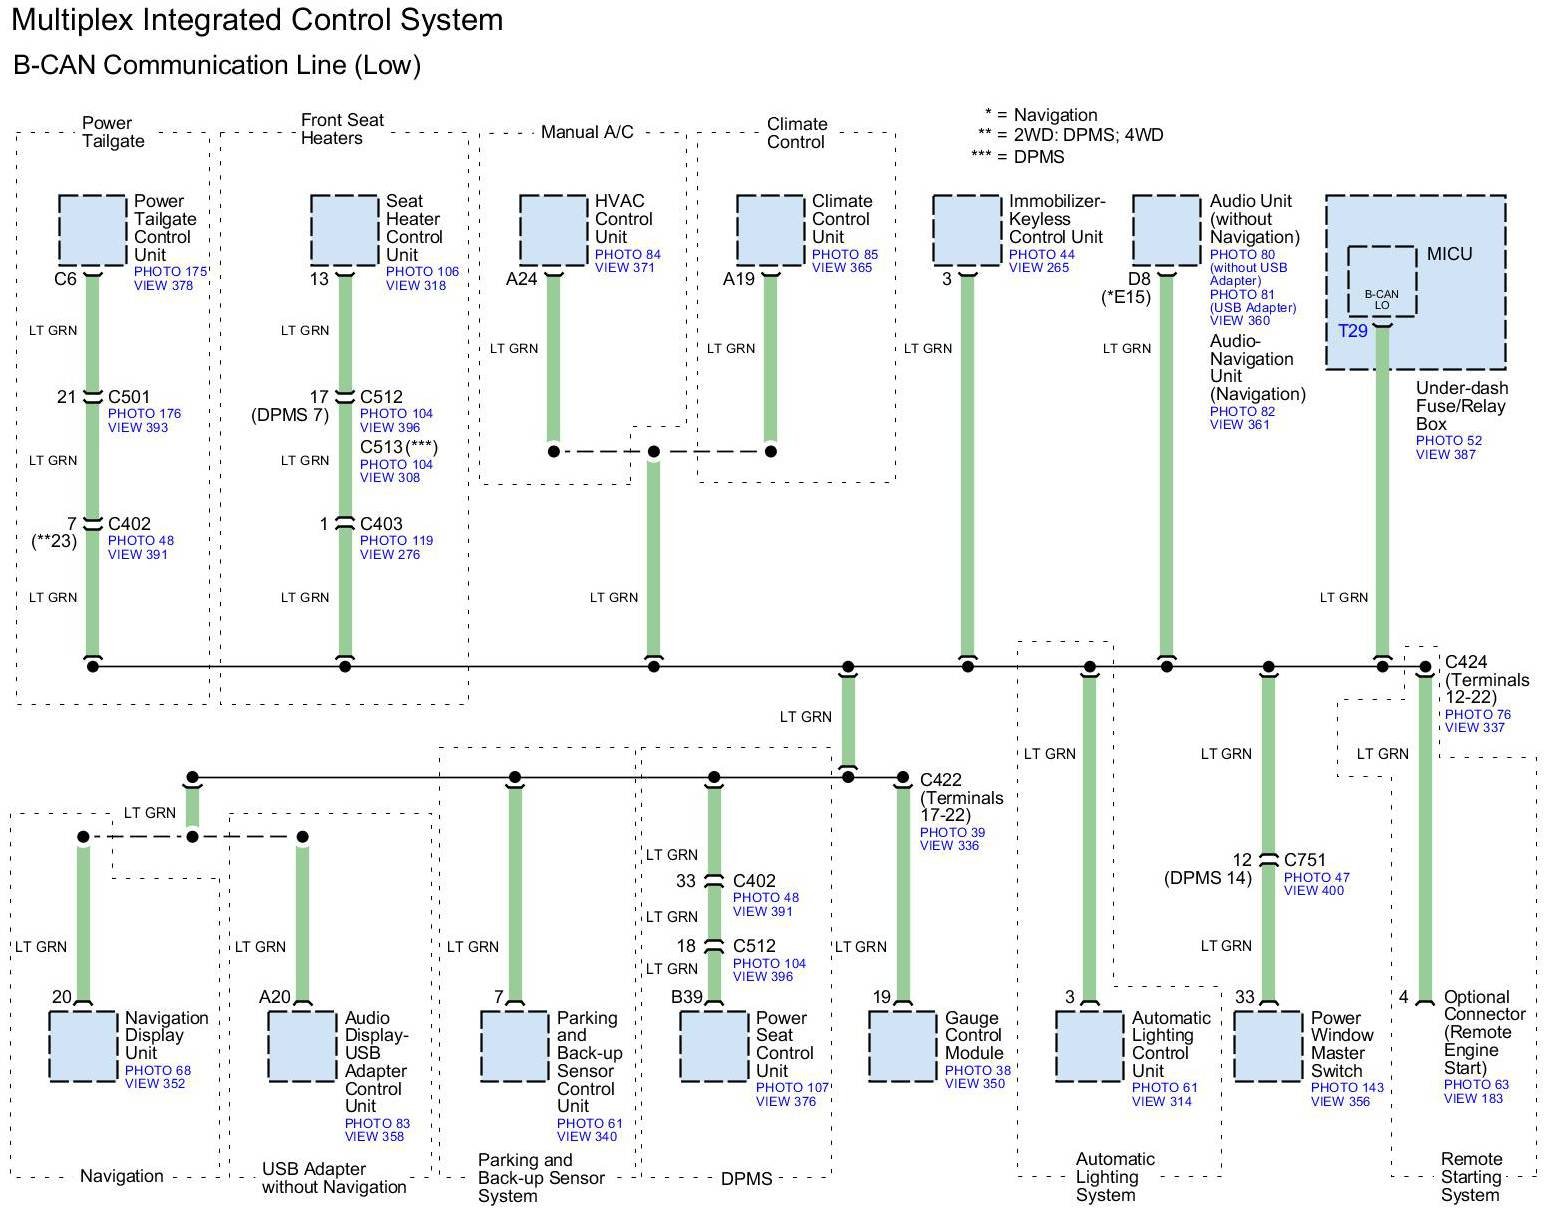Open PHOTO 39 link under C422
The height and width of the screenshot is (1214, 1550).
[952, 833]
